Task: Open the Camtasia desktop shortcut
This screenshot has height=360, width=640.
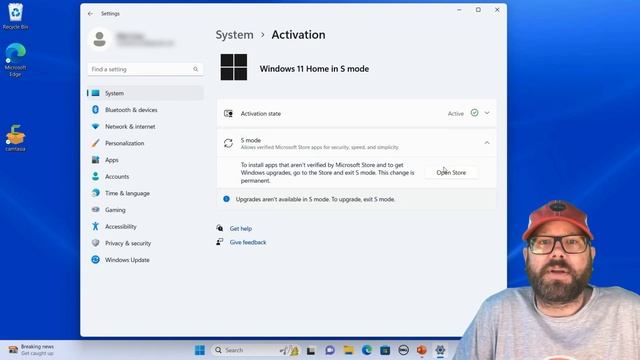Action: 16,138
